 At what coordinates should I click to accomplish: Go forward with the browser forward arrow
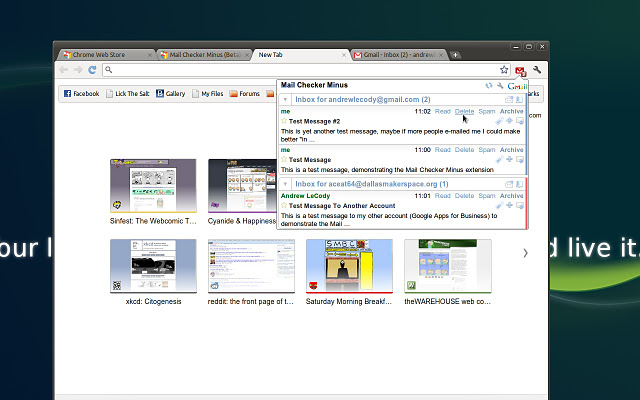coord(78,70)
